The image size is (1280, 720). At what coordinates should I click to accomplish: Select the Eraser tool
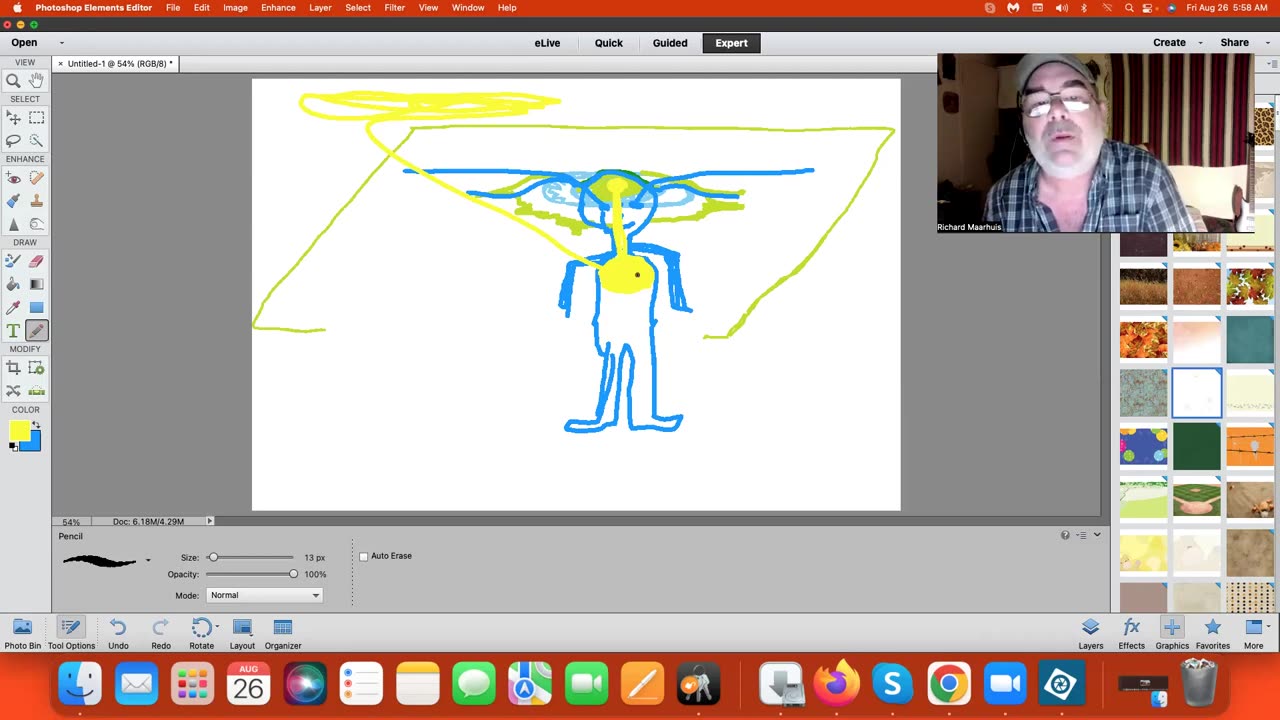click(x=37, y=261)
